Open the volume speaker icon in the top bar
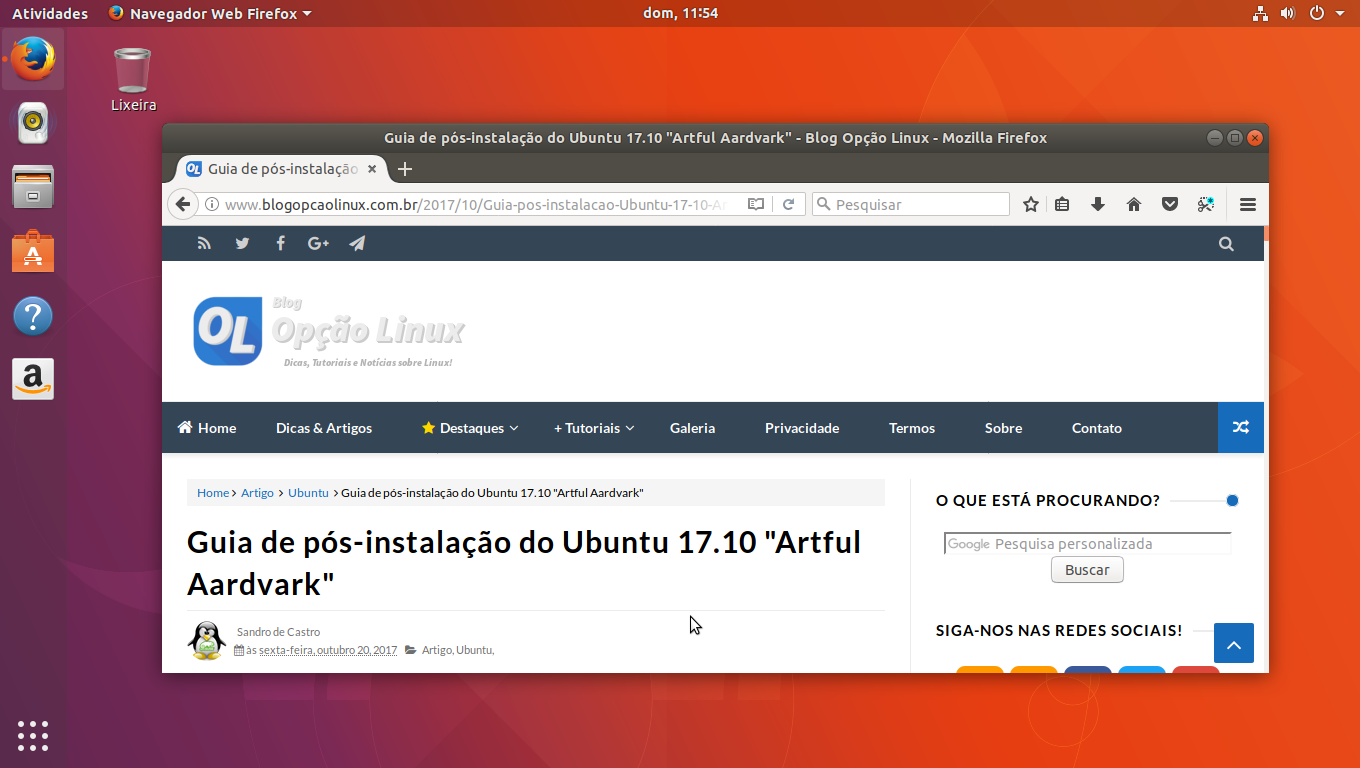The height and width of the screenshot is (768, 1360). point(1288,13)
